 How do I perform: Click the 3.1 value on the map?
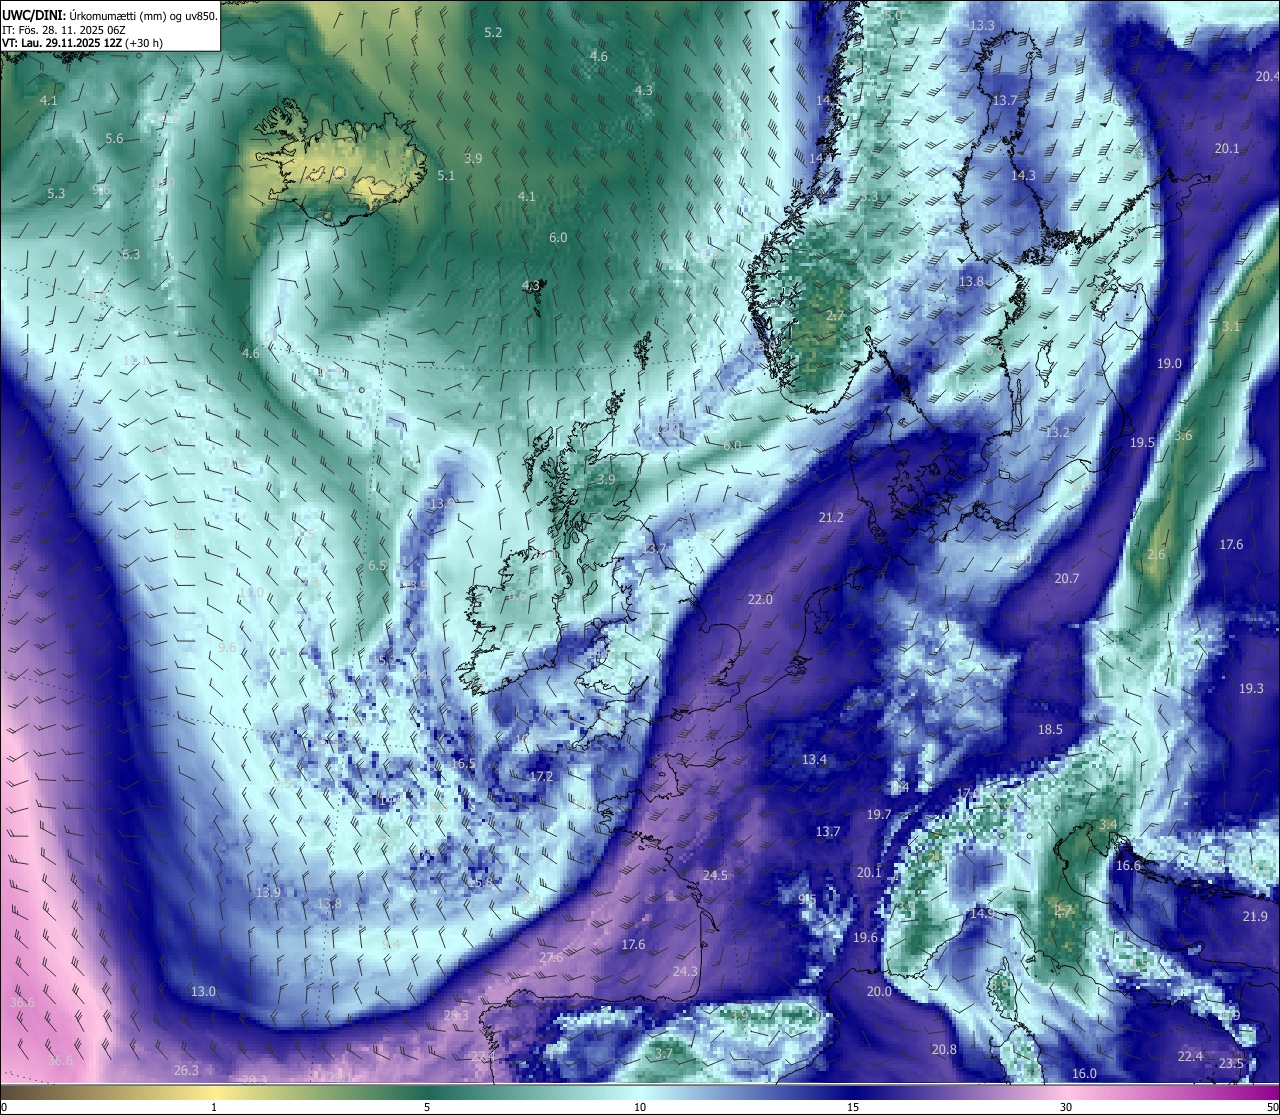1231,327
